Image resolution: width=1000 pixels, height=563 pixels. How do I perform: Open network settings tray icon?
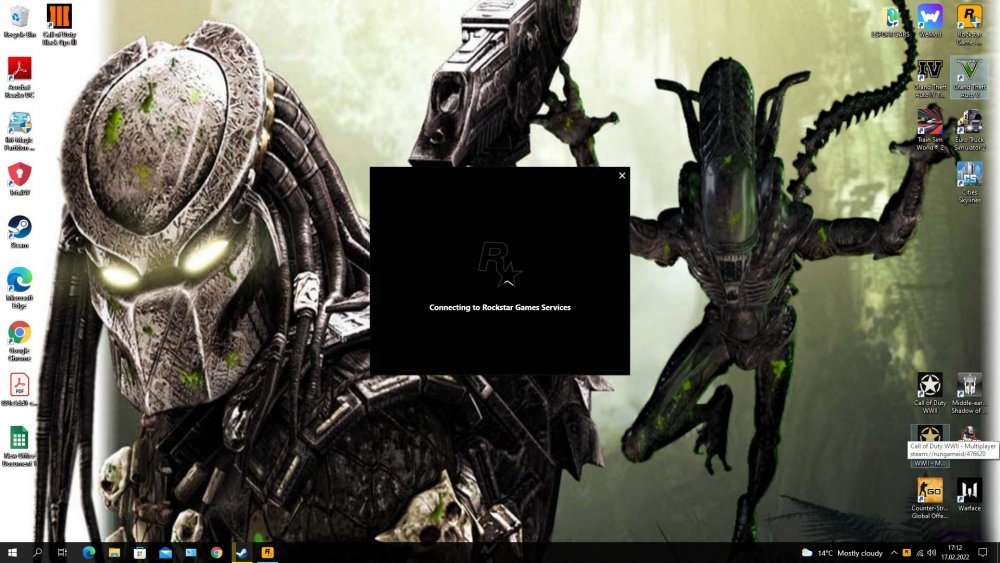coord(919,553)
